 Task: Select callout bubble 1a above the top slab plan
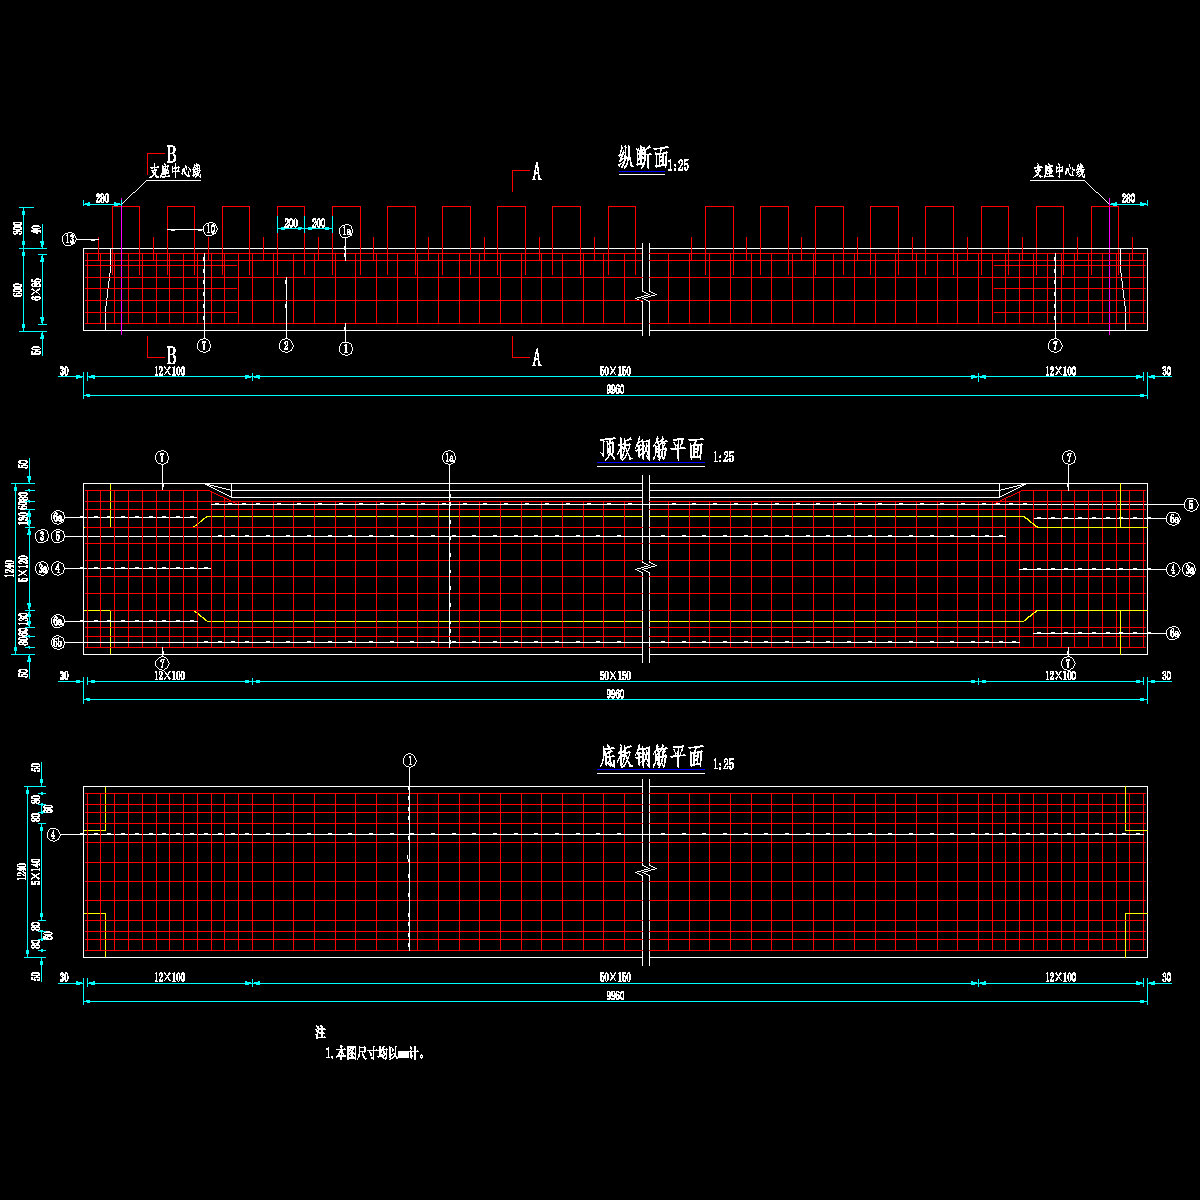[449, 458]
